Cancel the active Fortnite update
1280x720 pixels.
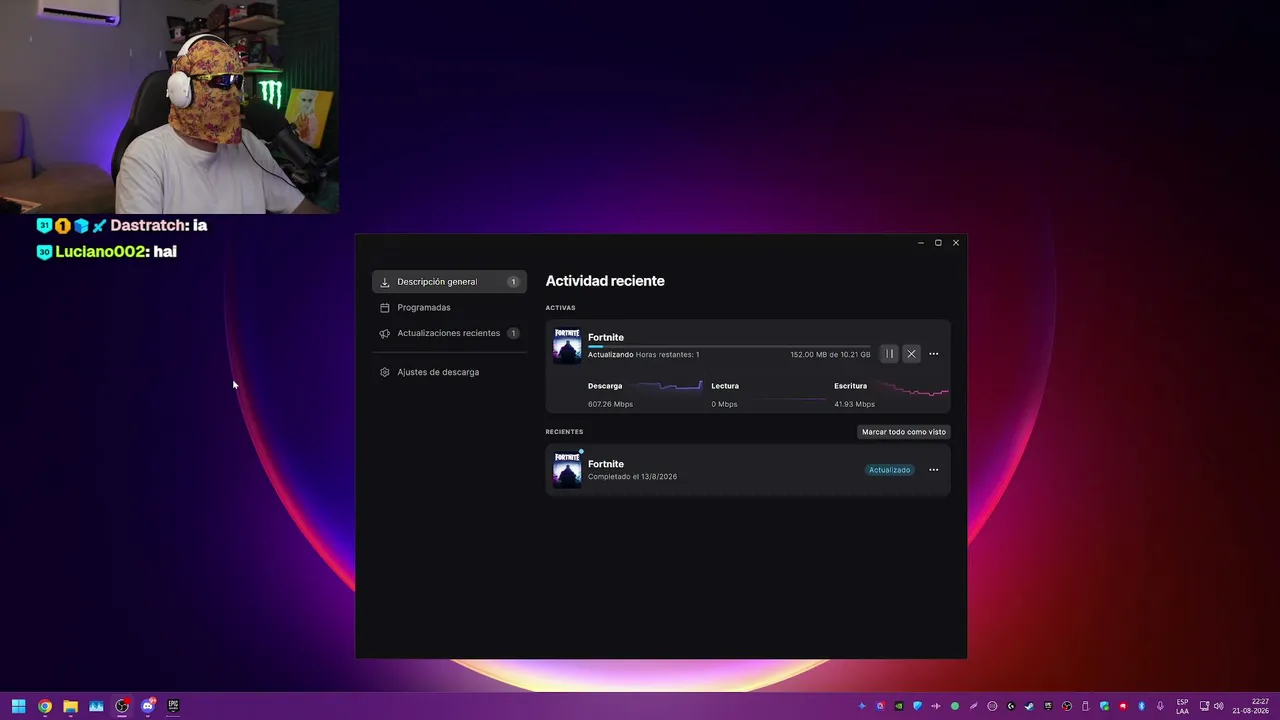tap(911, 354)
